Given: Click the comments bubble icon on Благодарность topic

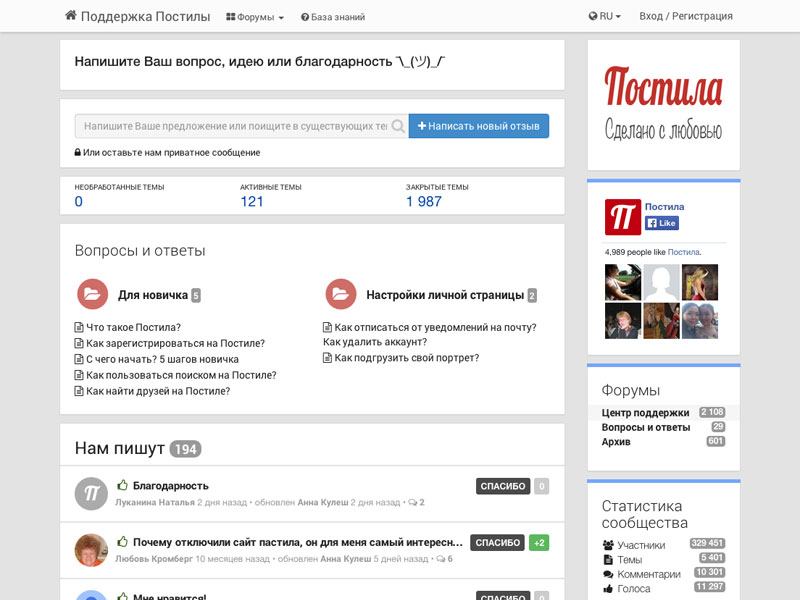Looking at the screenshot, I should 412,503.
